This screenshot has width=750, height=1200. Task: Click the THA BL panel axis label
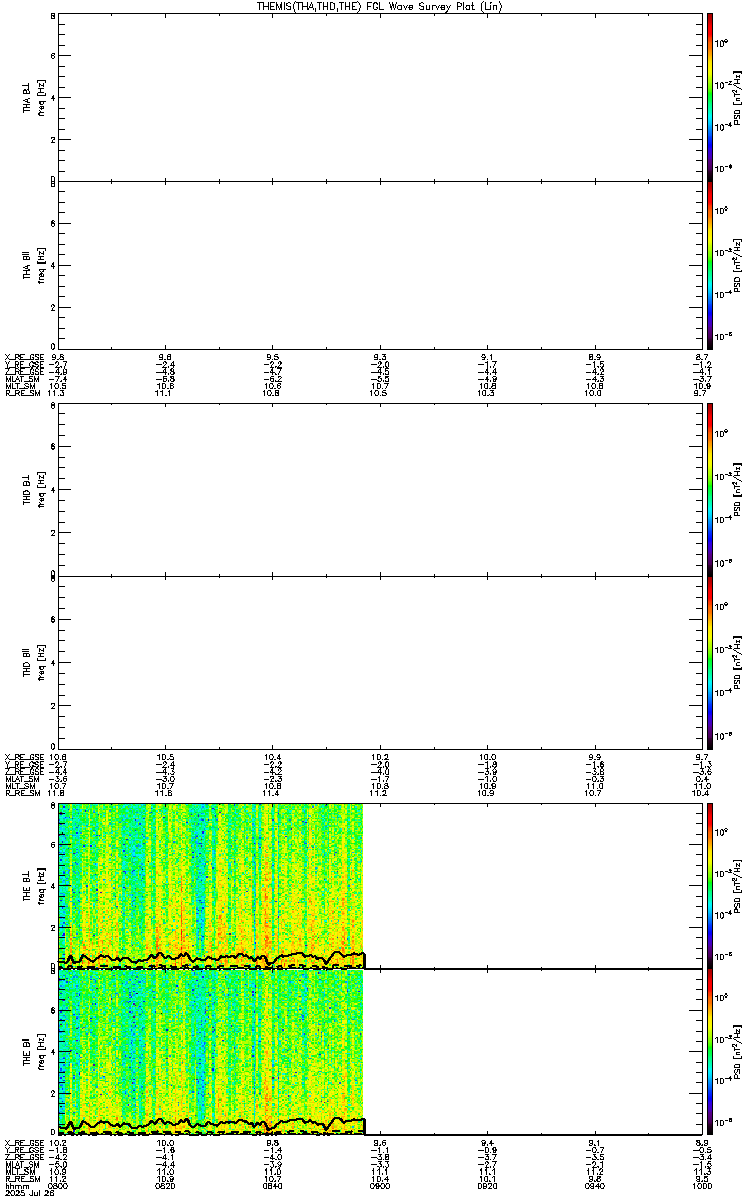click(x=34, y=97)
